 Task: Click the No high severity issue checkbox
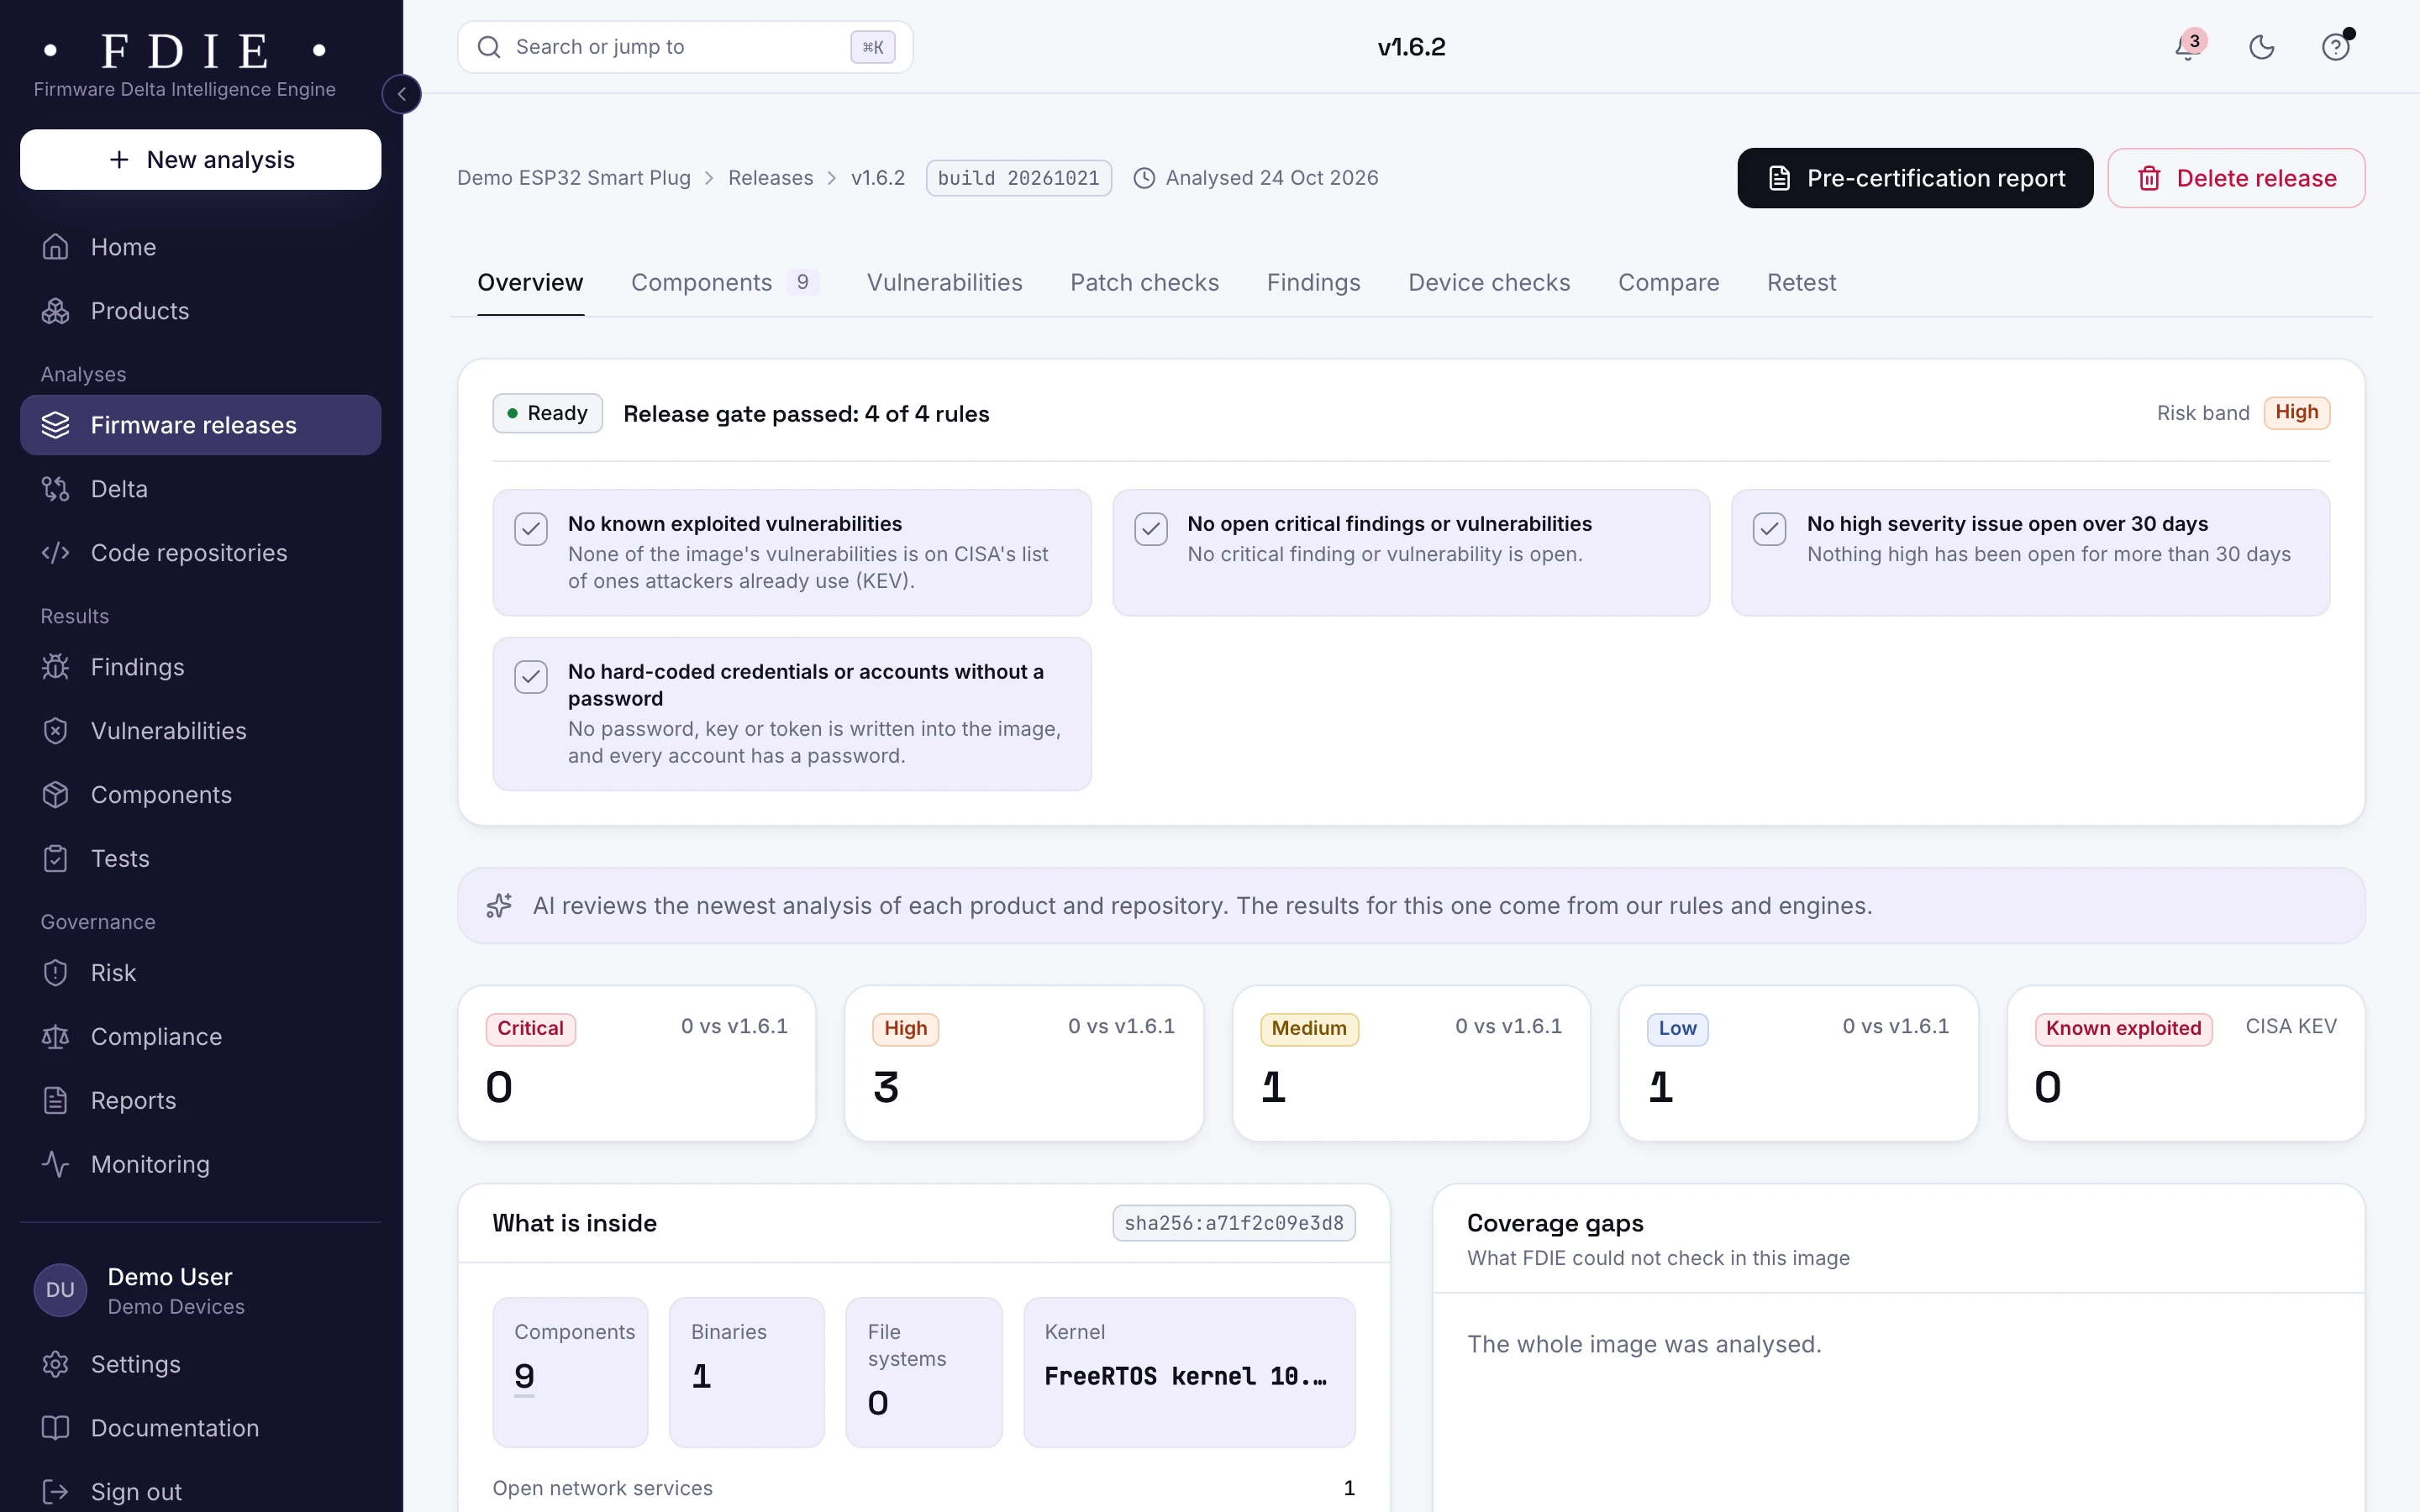pos(1770,529)
